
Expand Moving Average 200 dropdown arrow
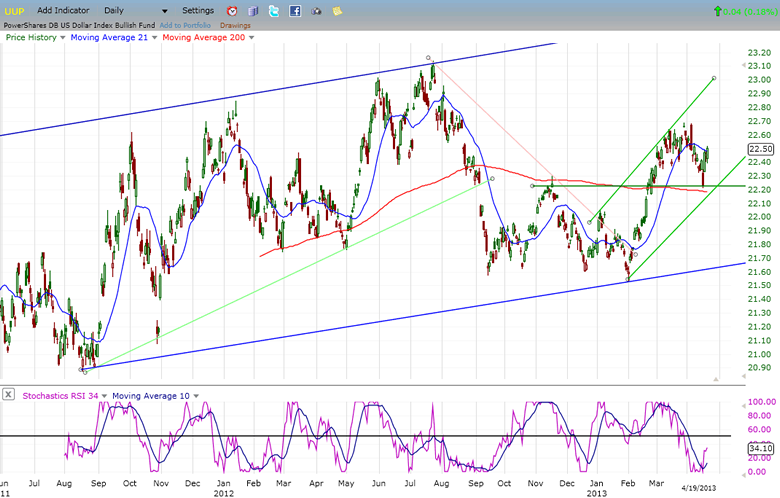coord(249,37)
